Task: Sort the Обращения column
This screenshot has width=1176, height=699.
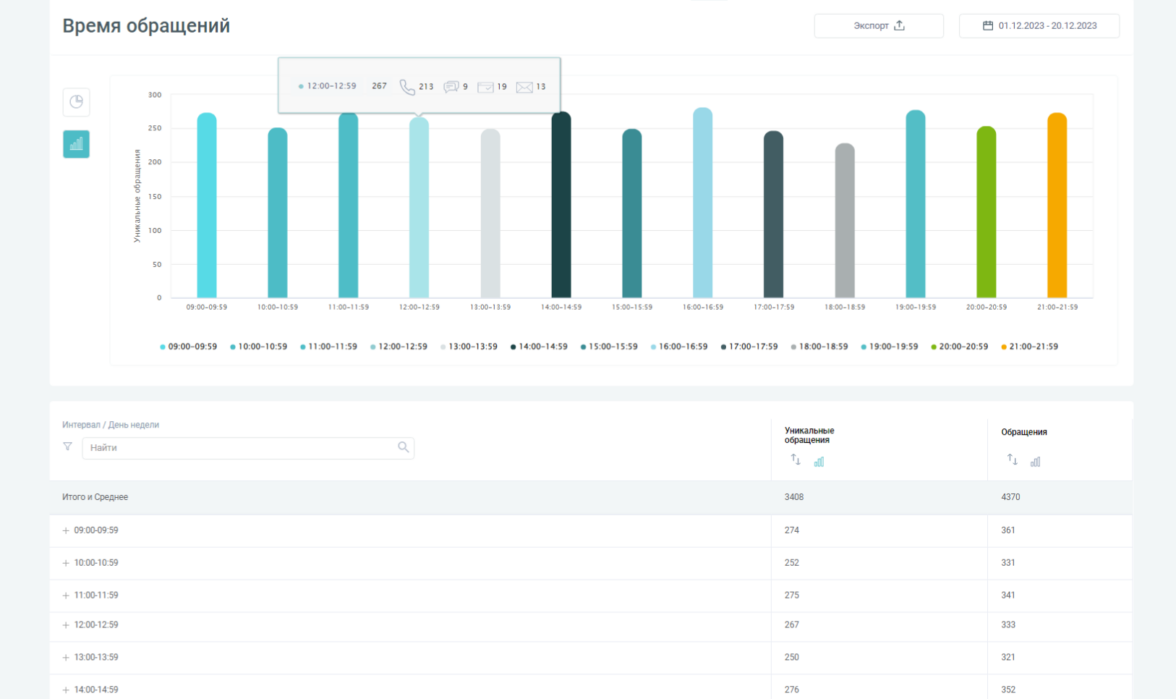Action: click(x=1012, y=460)
